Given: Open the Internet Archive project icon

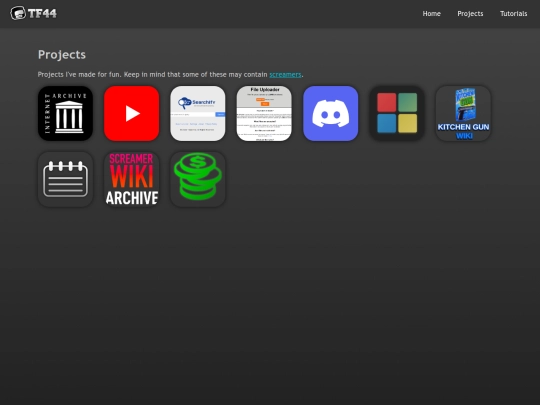Looking at the screenshot, I should pos(65,113).
